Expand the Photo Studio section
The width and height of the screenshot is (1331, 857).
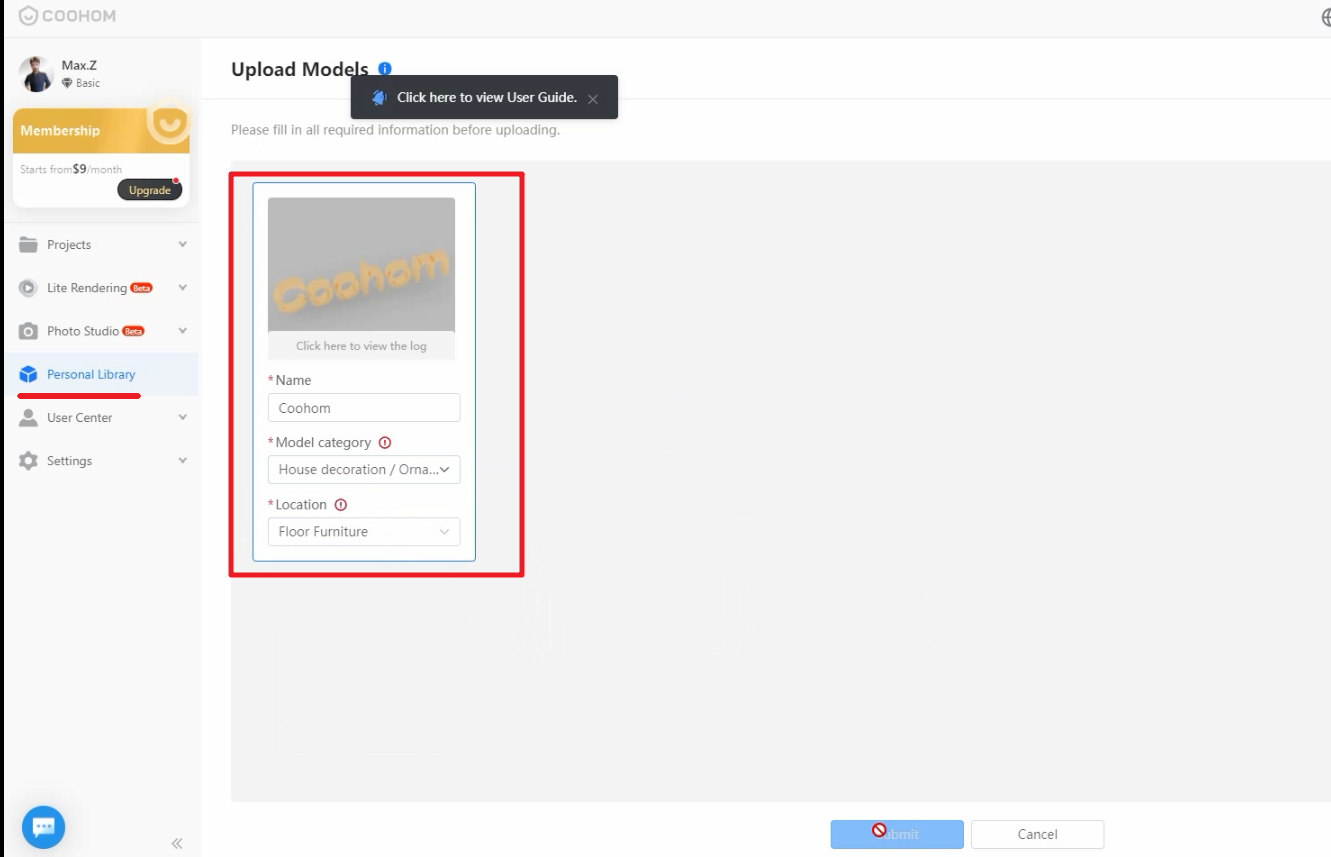point(182,331)
